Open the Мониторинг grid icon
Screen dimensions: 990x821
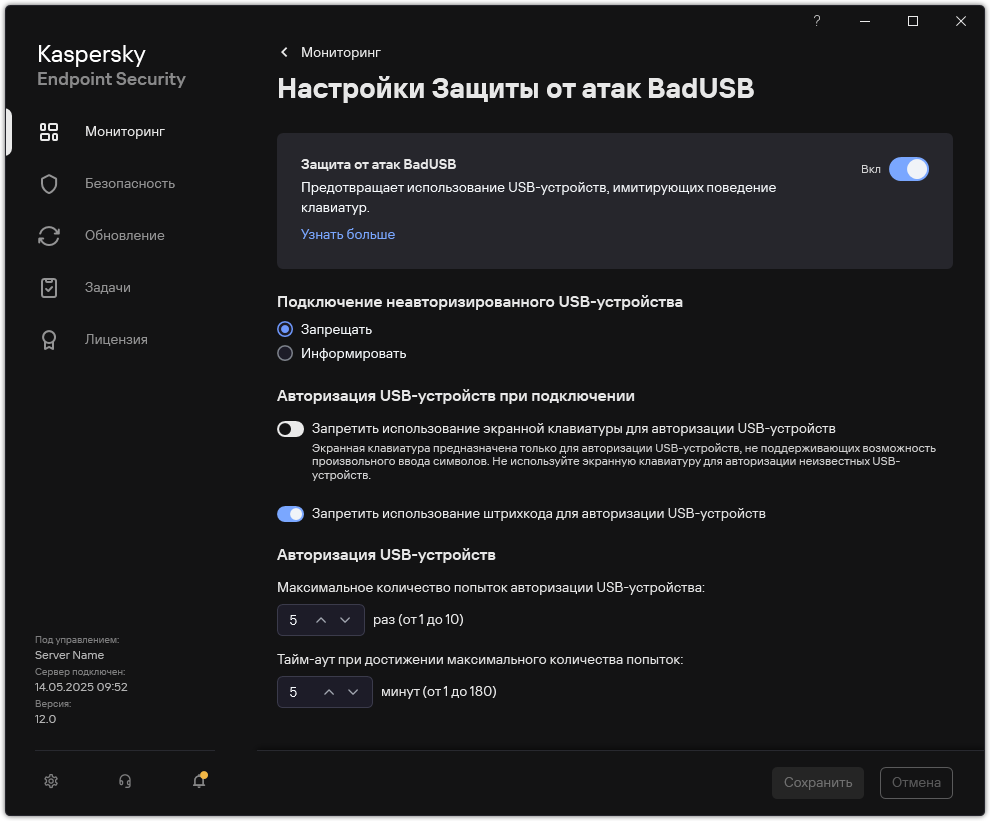pyautogui.click(x=48, y=131)
